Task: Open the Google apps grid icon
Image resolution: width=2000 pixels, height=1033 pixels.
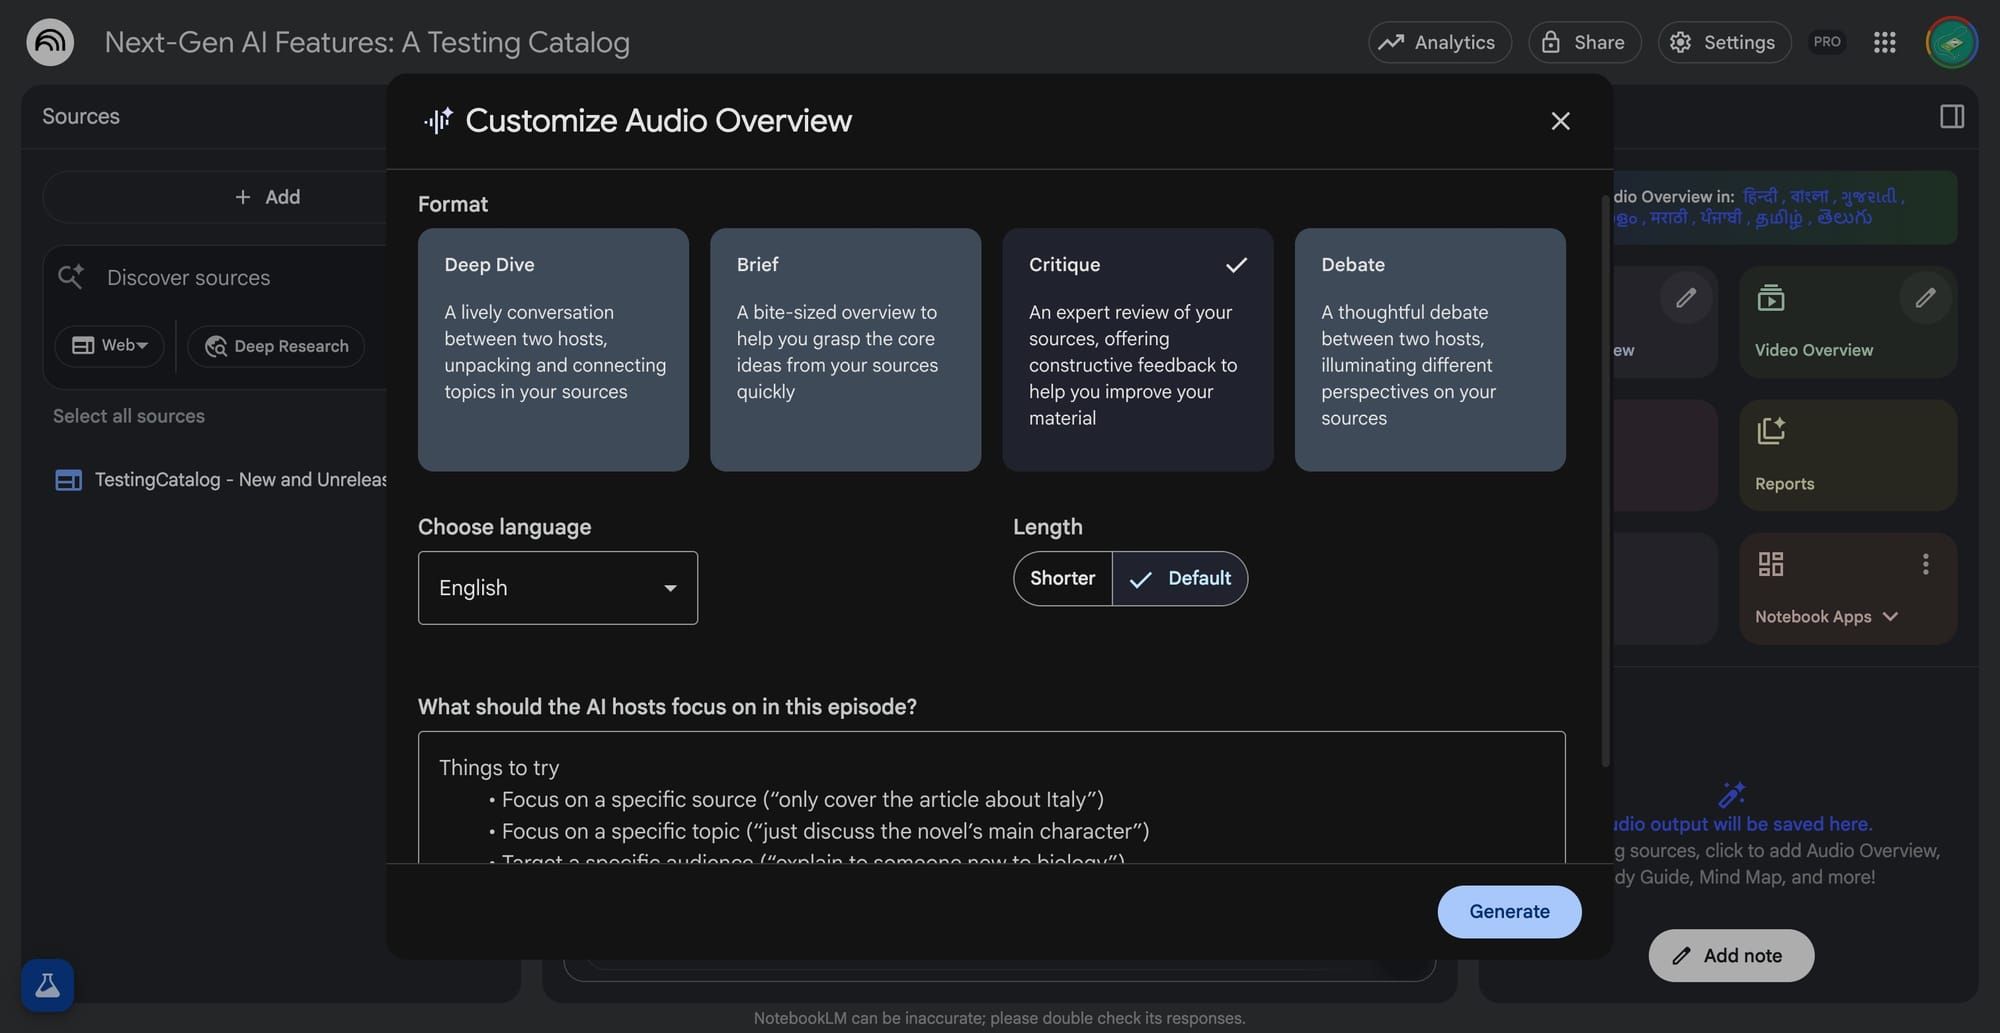Action: (x=1884, y=42)
